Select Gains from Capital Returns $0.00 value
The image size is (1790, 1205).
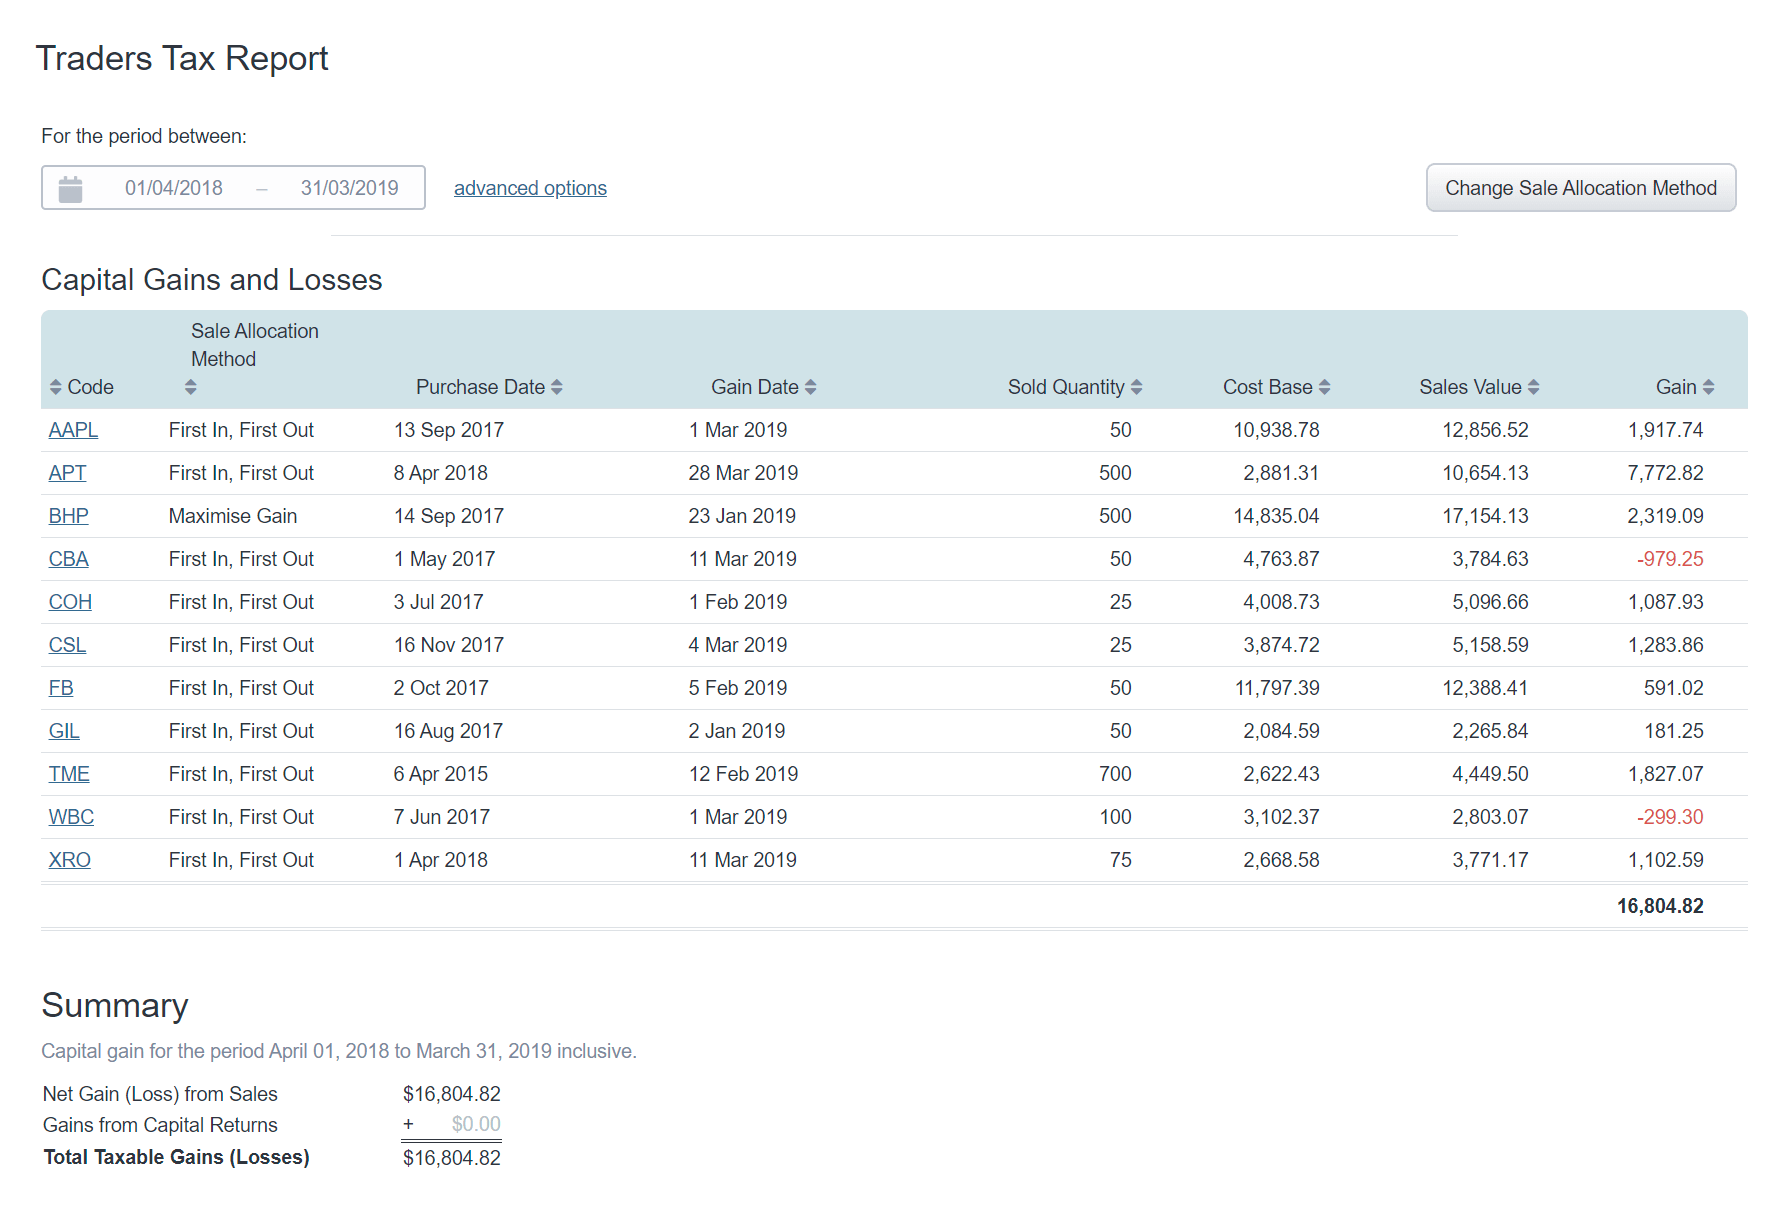(x=476, y=1124)
